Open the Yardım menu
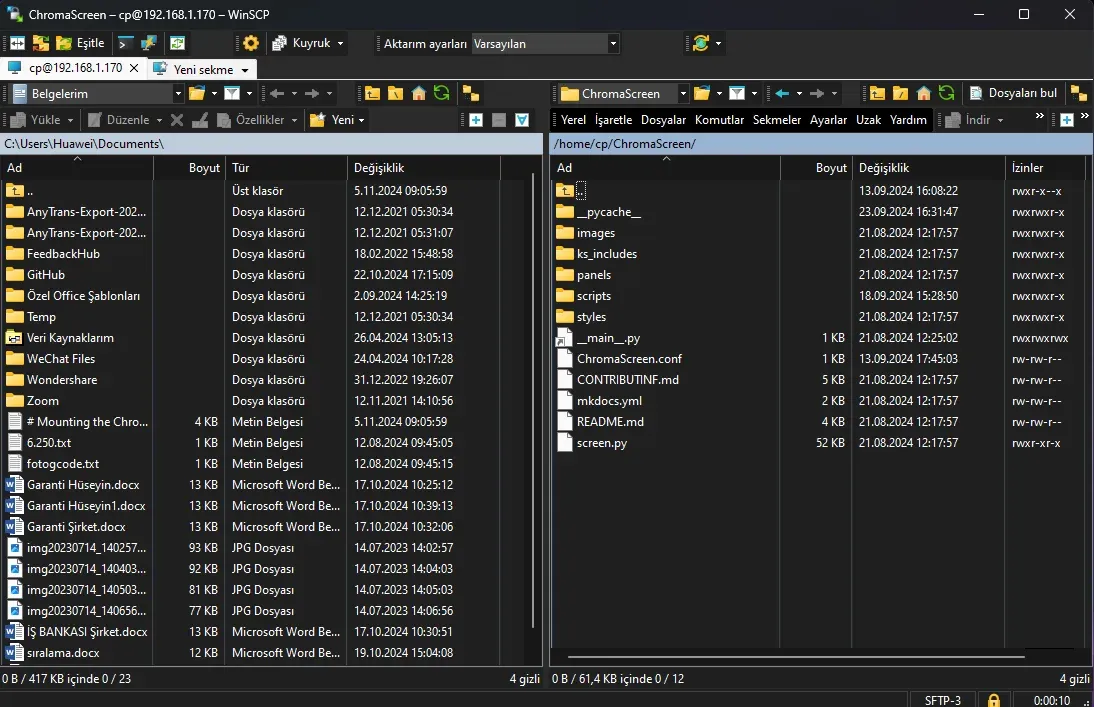Viewport: 1094px width, 707px height. (x=908, y=120)
